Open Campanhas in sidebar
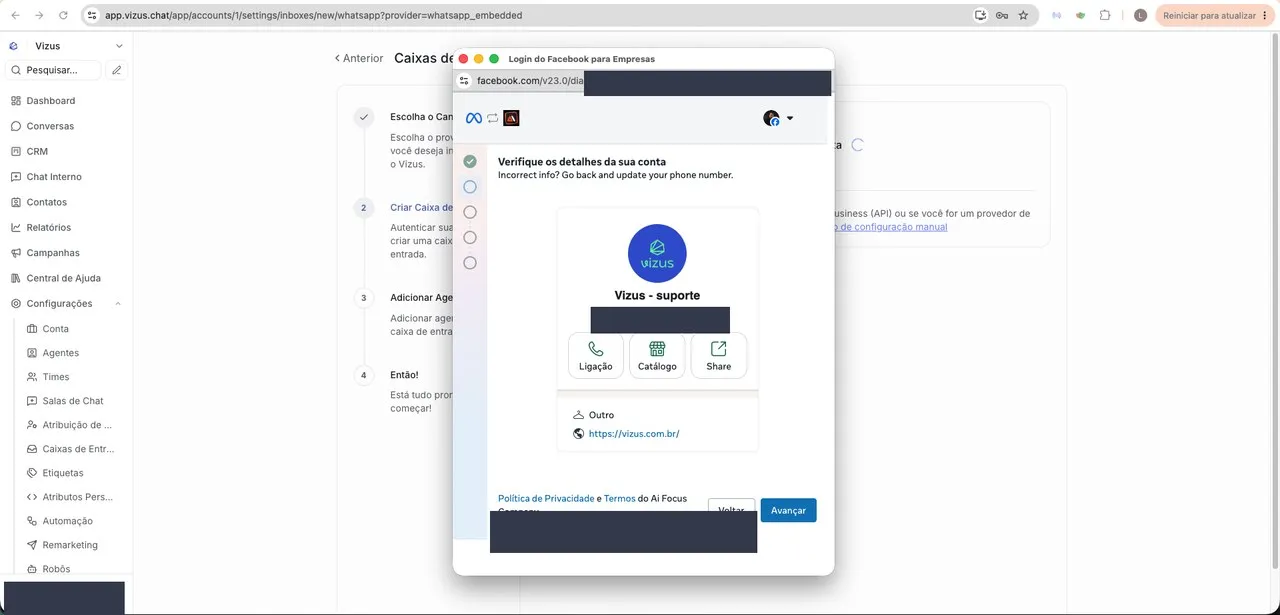Viewport: 1280px width, 615px height. pos(53,253)
